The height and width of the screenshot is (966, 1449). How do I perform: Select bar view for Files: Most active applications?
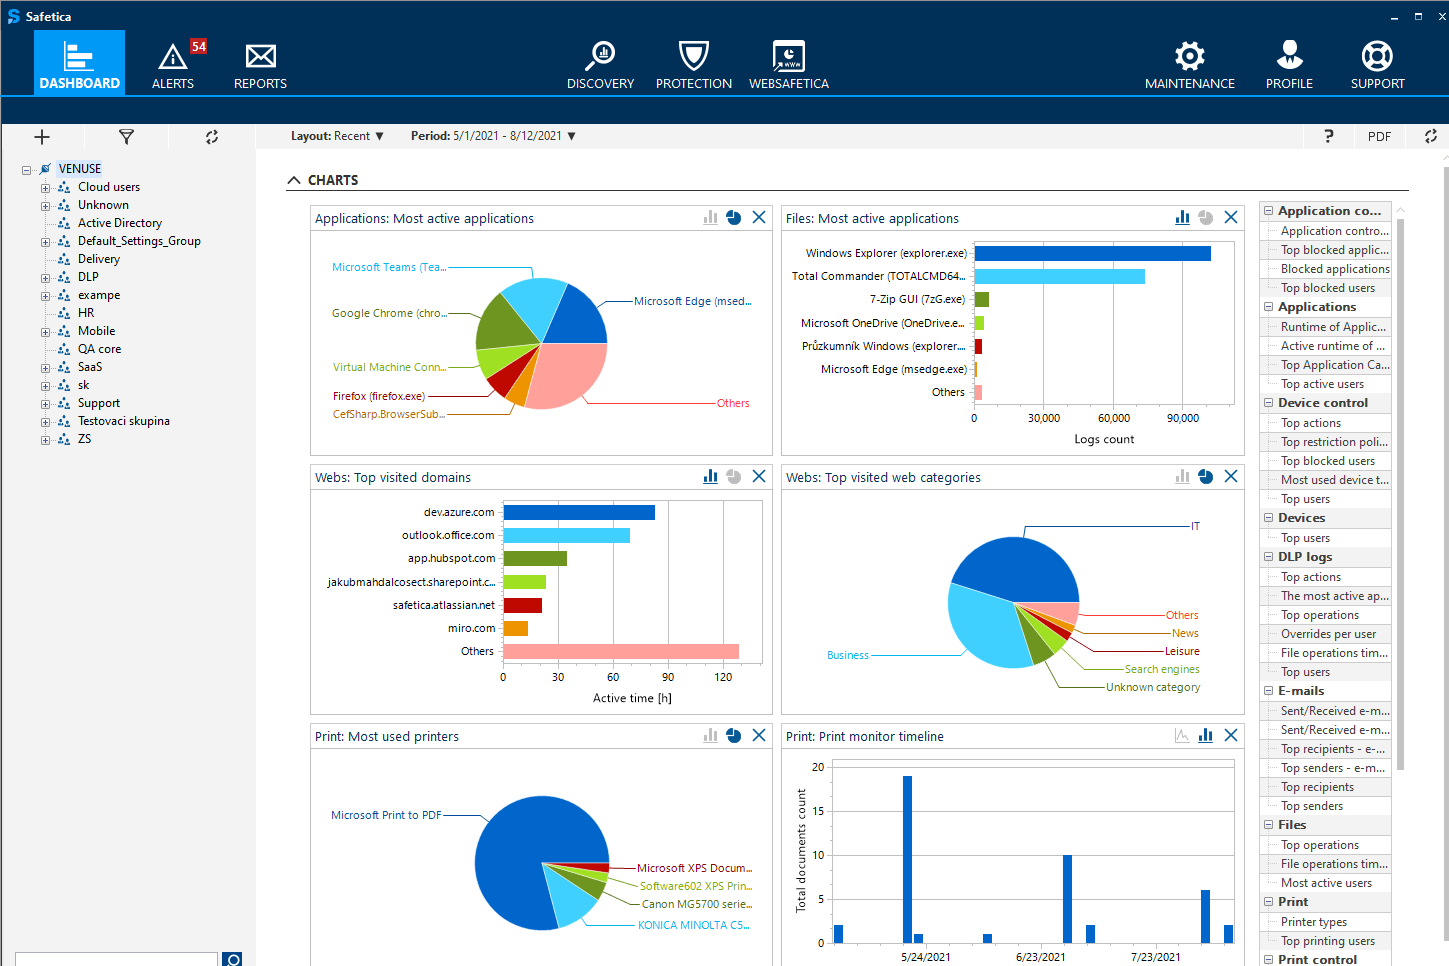pyautogui.click(x=1182, y=217)
